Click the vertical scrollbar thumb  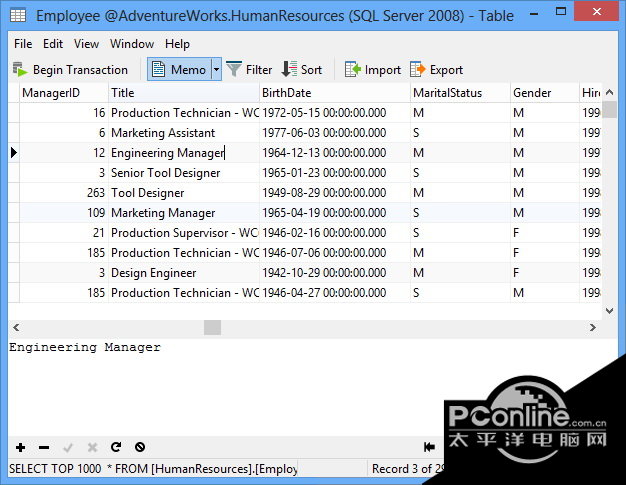pyautogui.click(x=609, y=110)
